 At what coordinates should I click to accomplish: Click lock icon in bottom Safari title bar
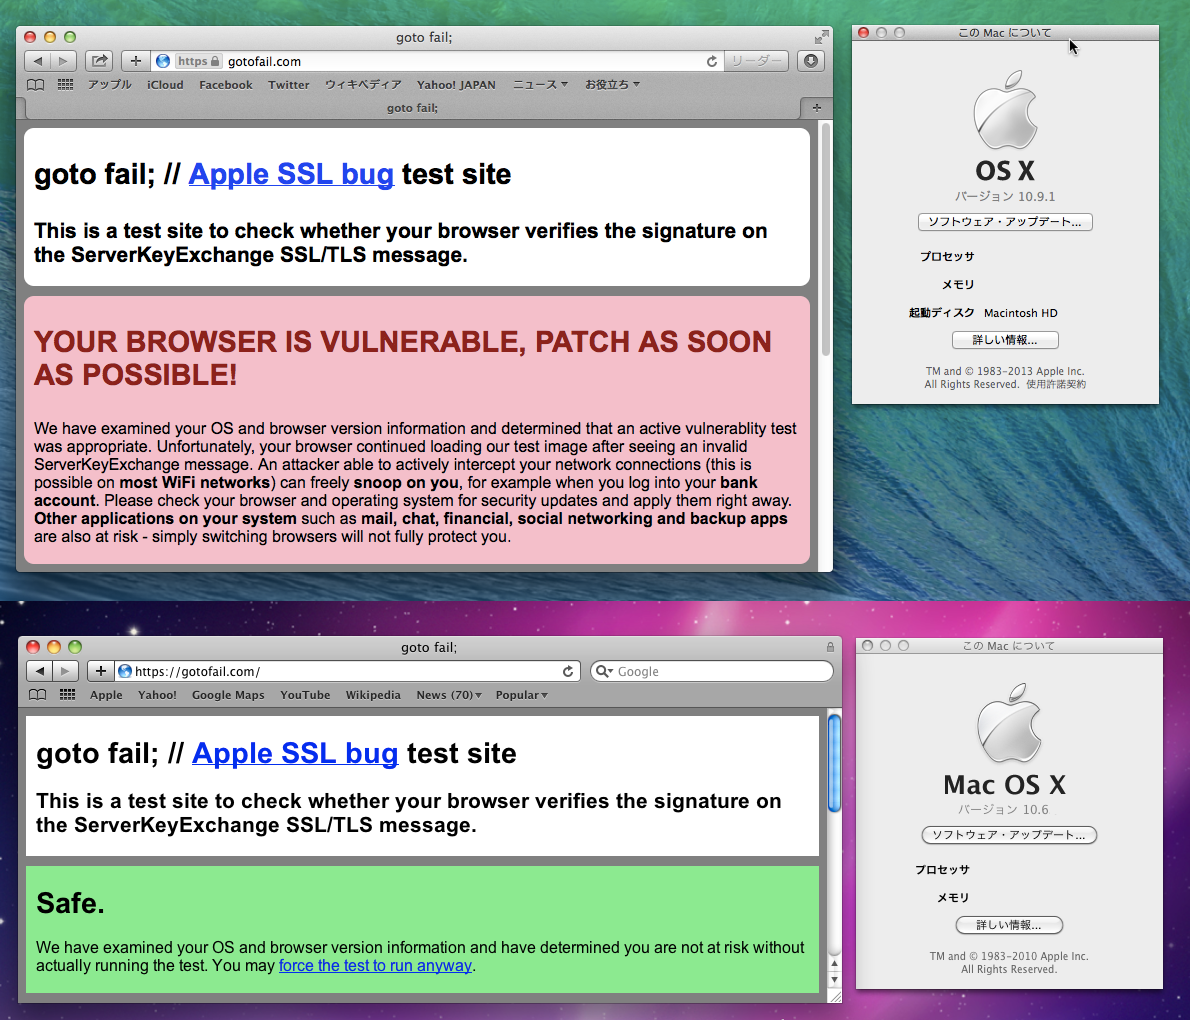point(830,647)
